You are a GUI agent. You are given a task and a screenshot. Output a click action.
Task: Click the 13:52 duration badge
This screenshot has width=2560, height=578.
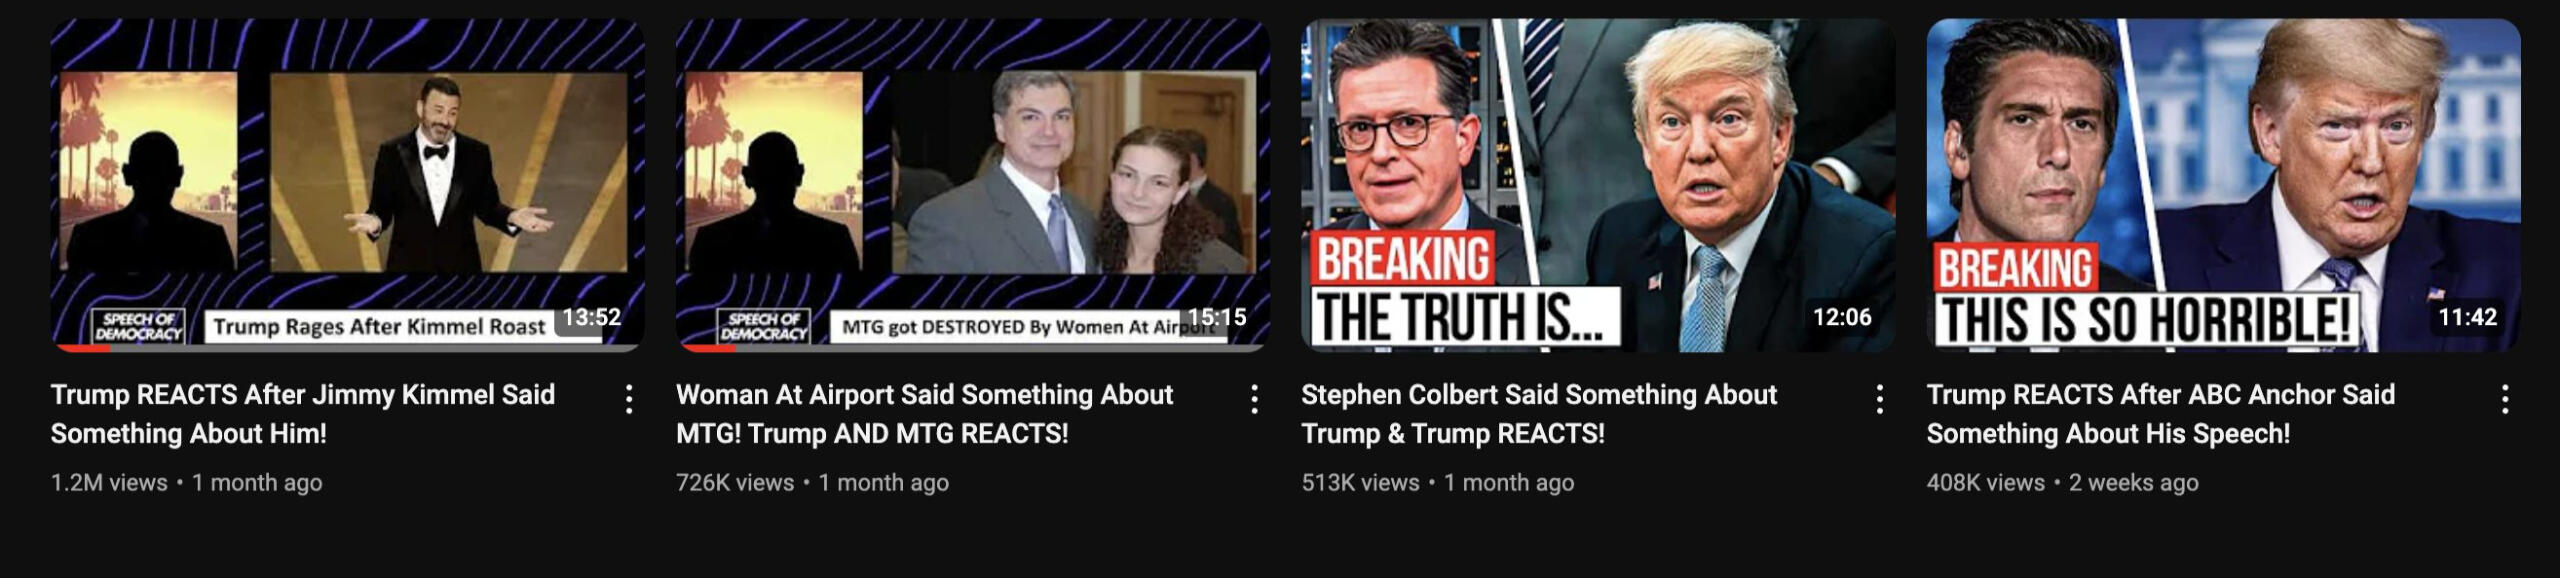point(592,317)
